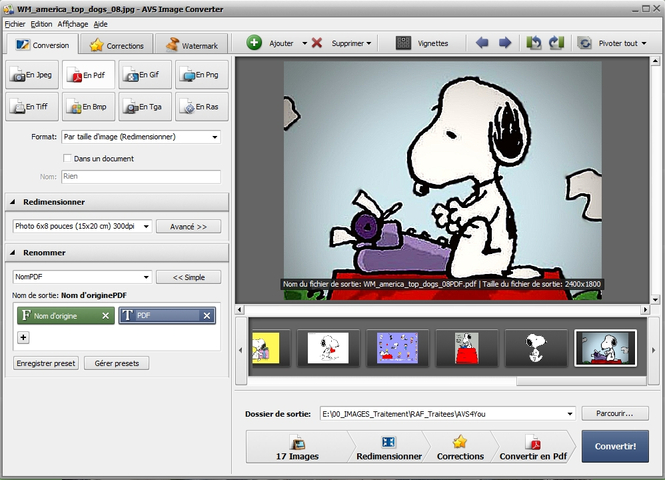Click the Convertir! button

614,446
